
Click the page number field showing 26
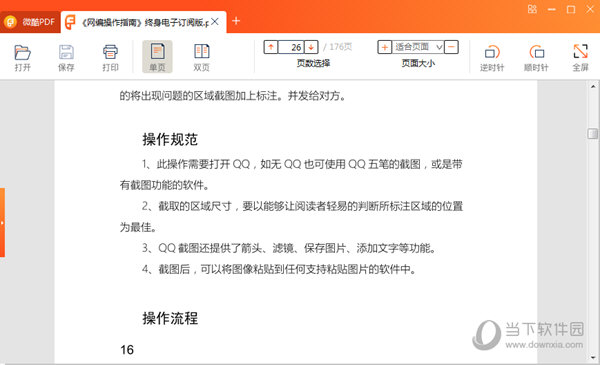click(291, 47)
